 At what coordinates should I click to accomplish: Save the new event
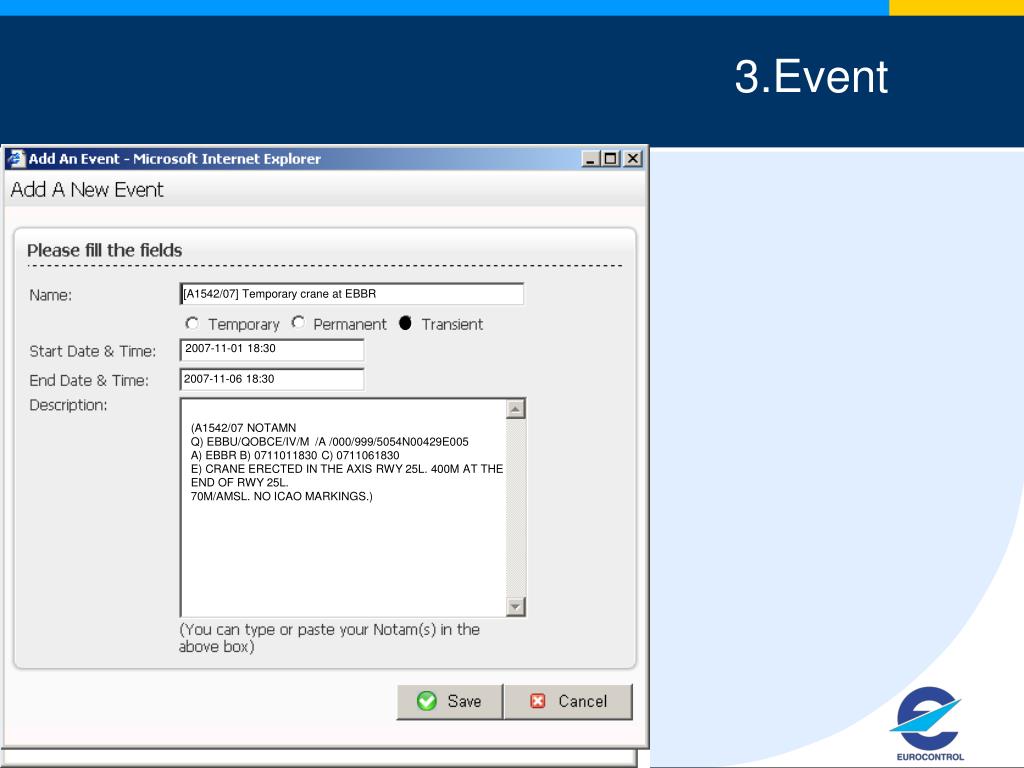click(450, 701)
